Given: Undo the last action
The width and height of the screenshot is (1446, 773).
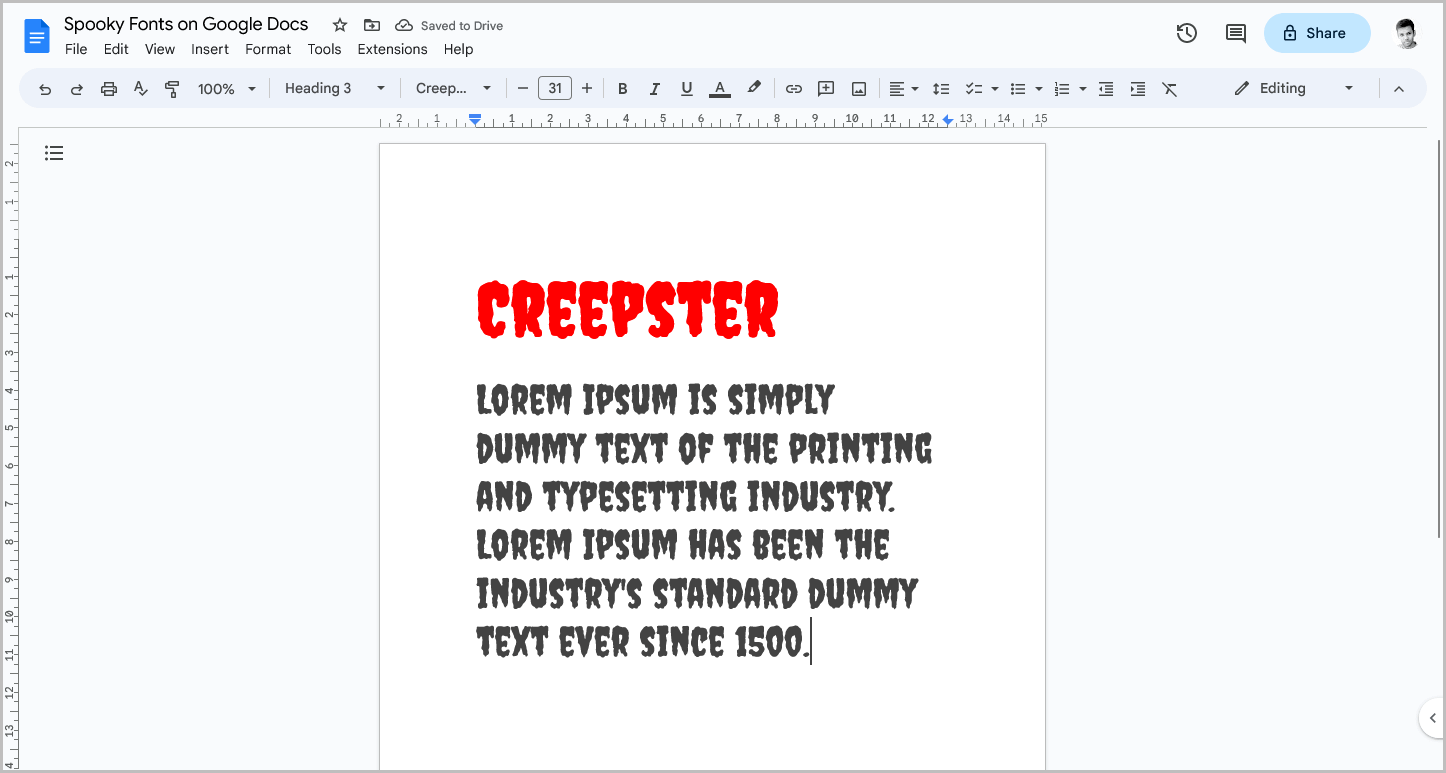Looking at the screenshot, I should (x=44, y=88).
